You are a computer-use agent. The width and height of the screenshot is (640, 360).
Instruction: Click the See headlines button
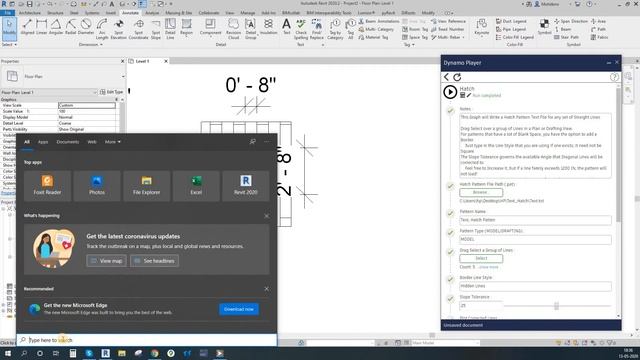coord(154,261)
